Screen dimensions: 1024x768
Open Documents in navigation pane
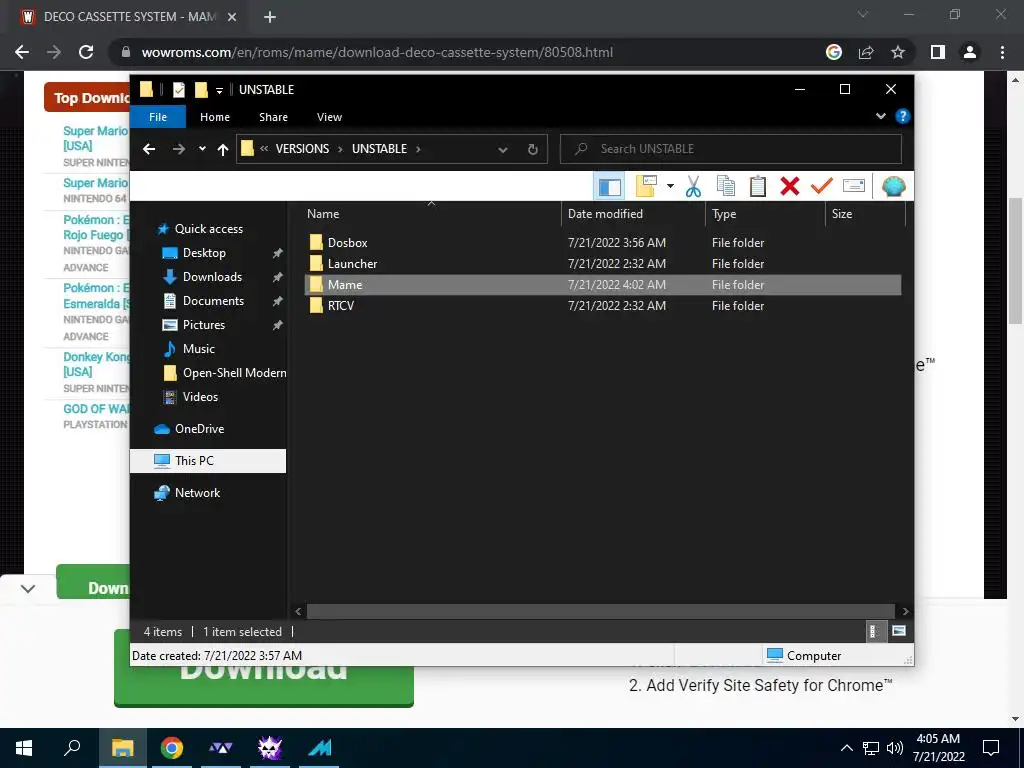click(213, 301)
